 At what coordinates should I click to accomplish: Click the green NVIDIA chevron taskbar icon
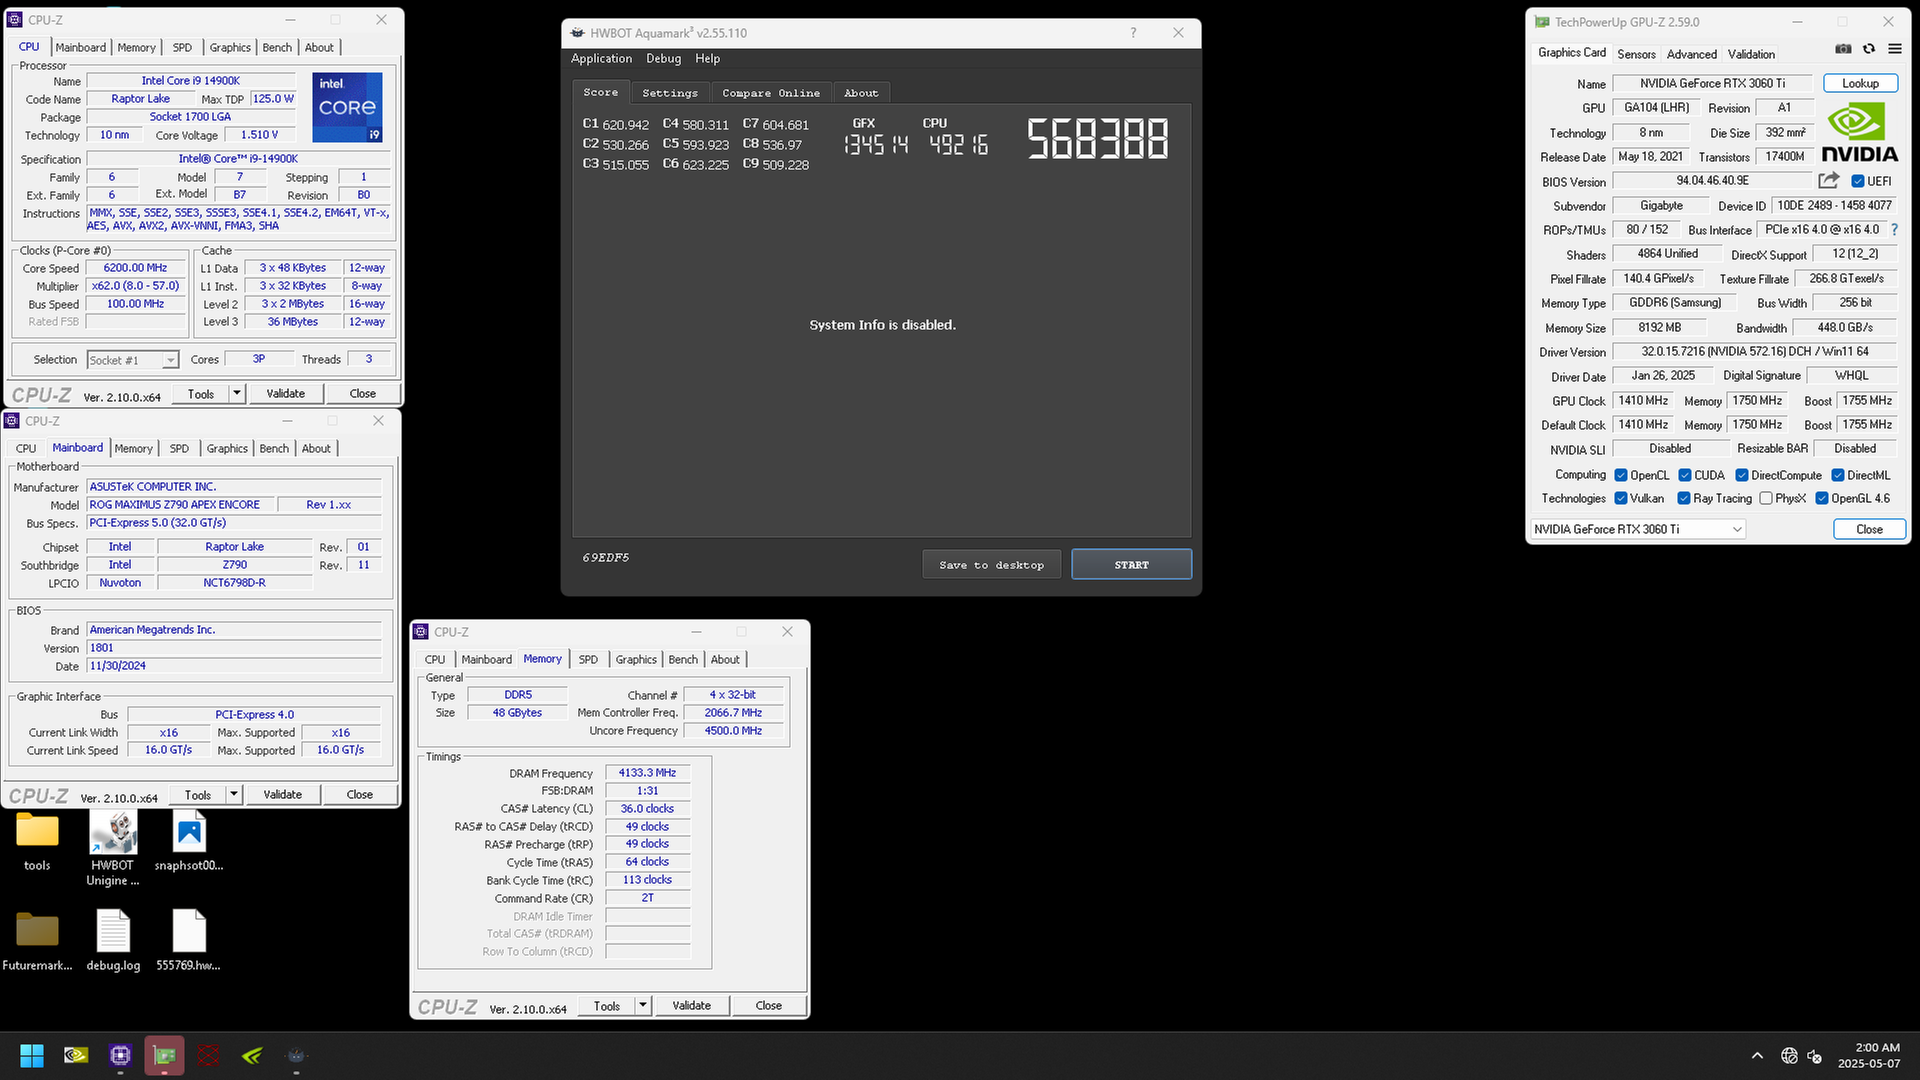(x=252, y=1055)
